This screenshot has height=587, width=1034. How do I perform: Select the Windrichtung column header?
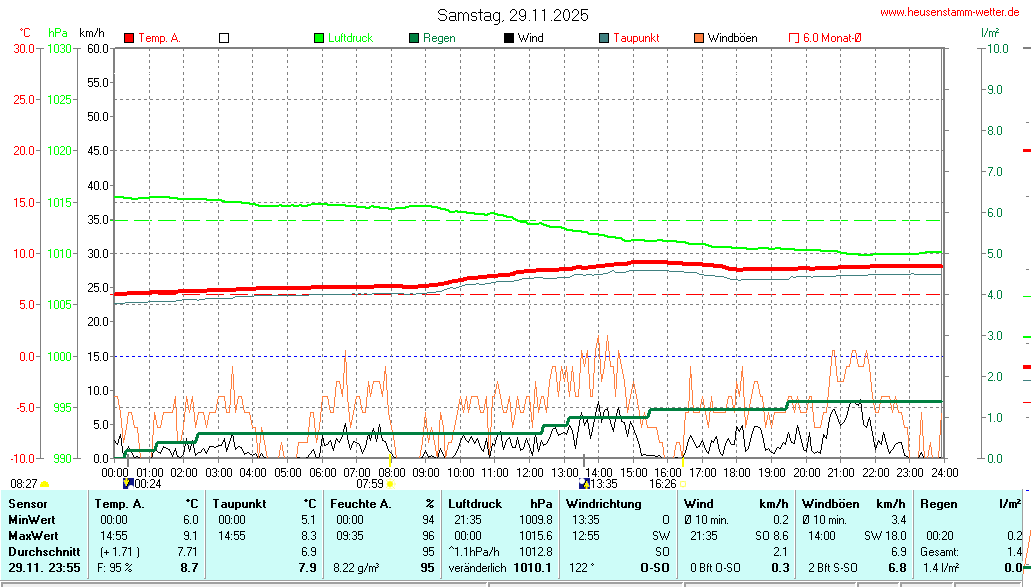tap(605, 504)
